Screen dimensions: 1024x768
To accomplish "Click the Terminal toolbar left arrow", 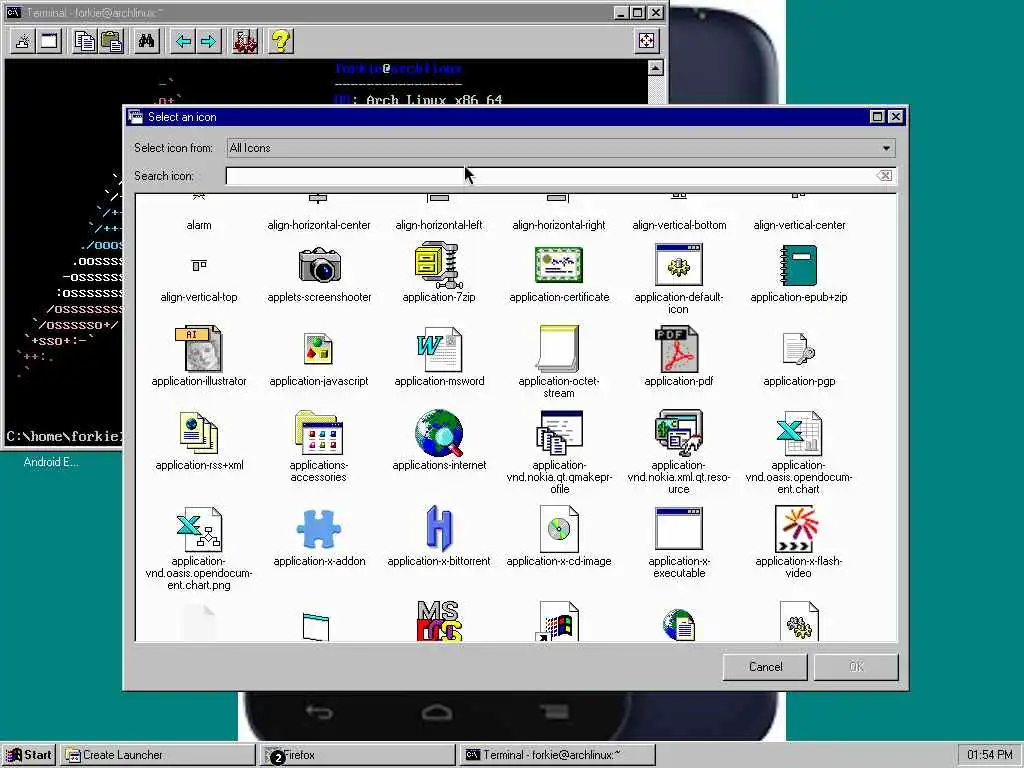I will (x=184, y=42).
